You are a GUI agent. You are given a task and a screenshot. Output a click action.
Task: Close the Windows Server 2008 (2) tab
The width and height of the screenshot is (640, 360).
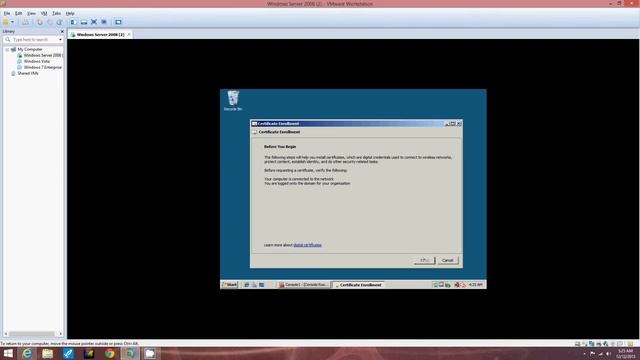(x=129, y=35)
